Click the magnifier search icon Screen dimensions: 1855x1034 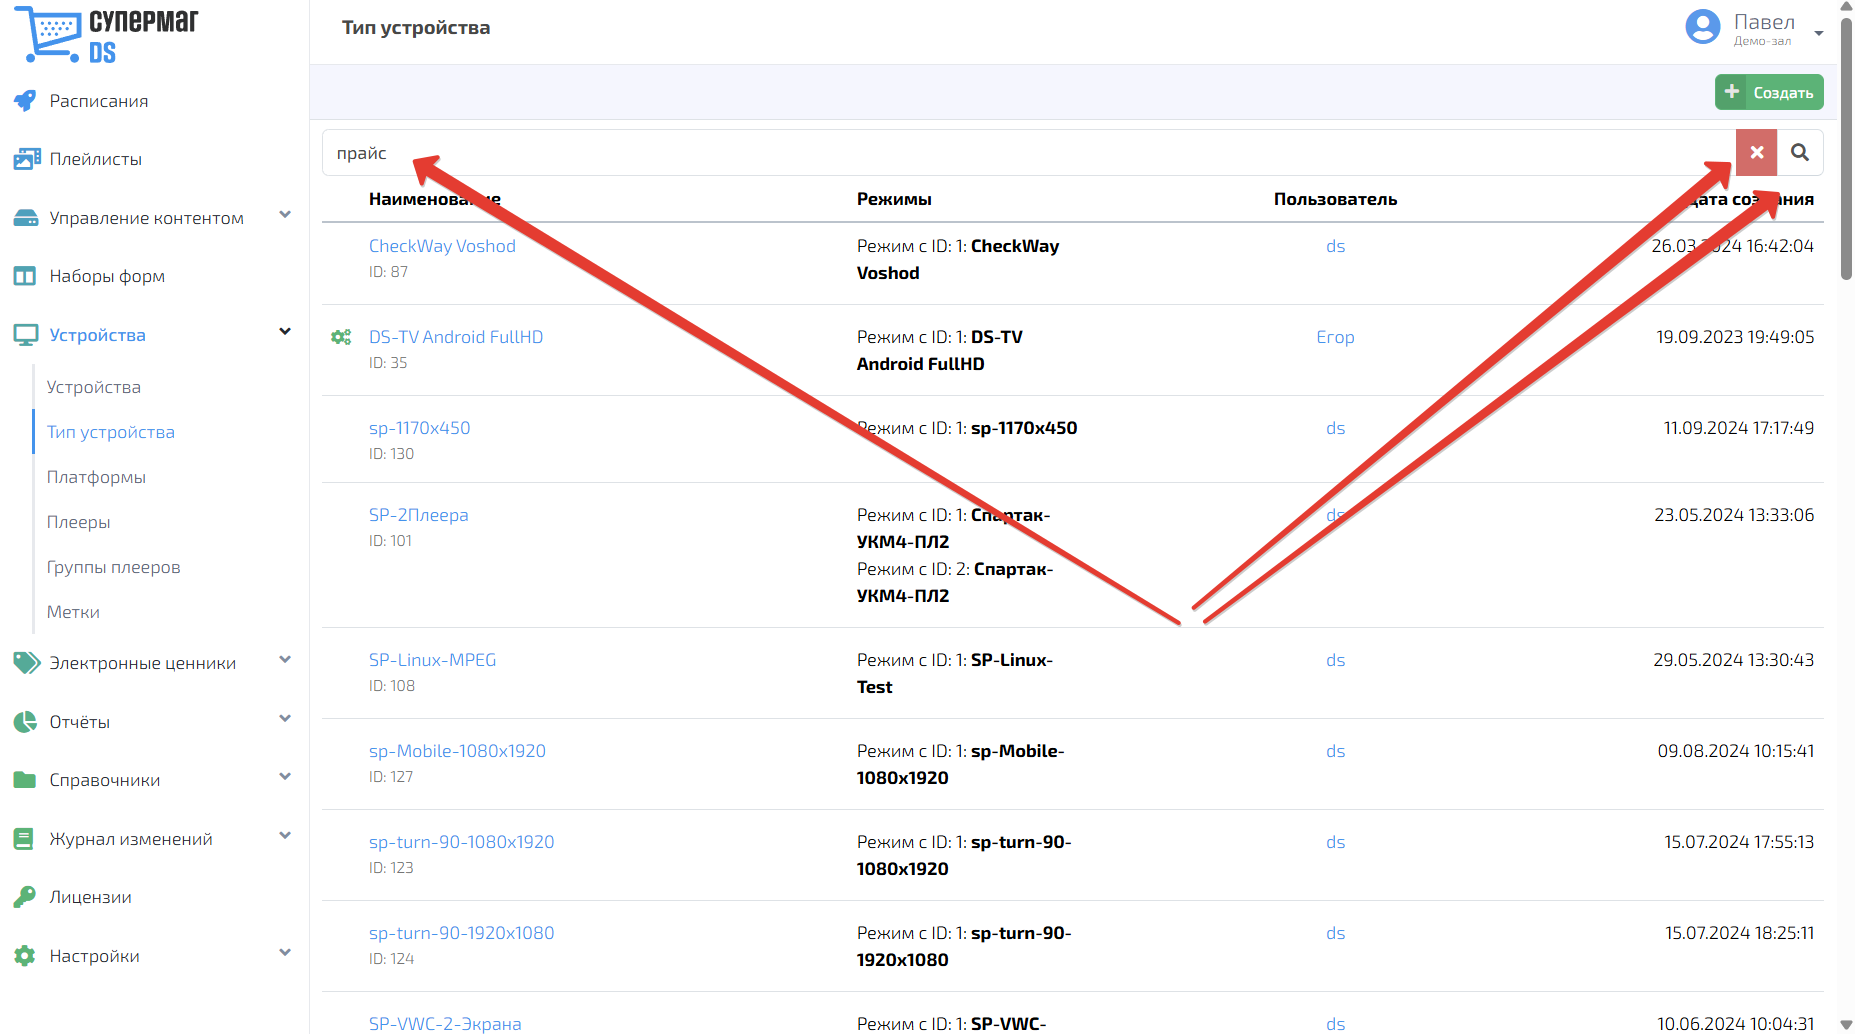click(x=1800, y=153)
